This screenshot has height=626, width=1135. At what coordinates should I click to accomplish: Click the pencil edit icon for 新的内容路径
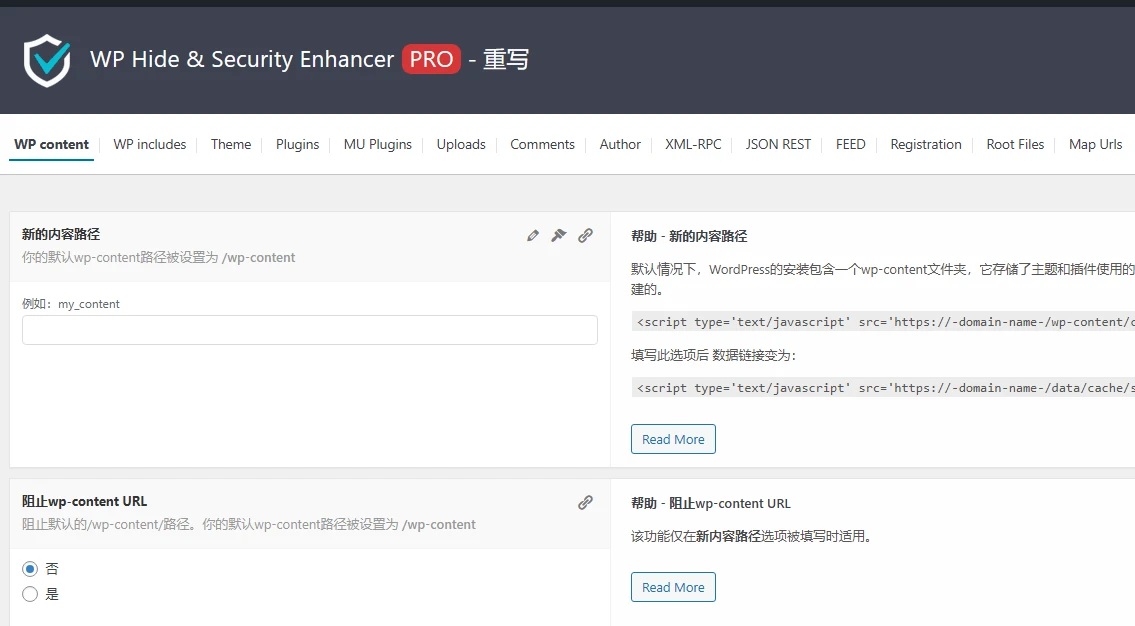[x=532, y=235]
